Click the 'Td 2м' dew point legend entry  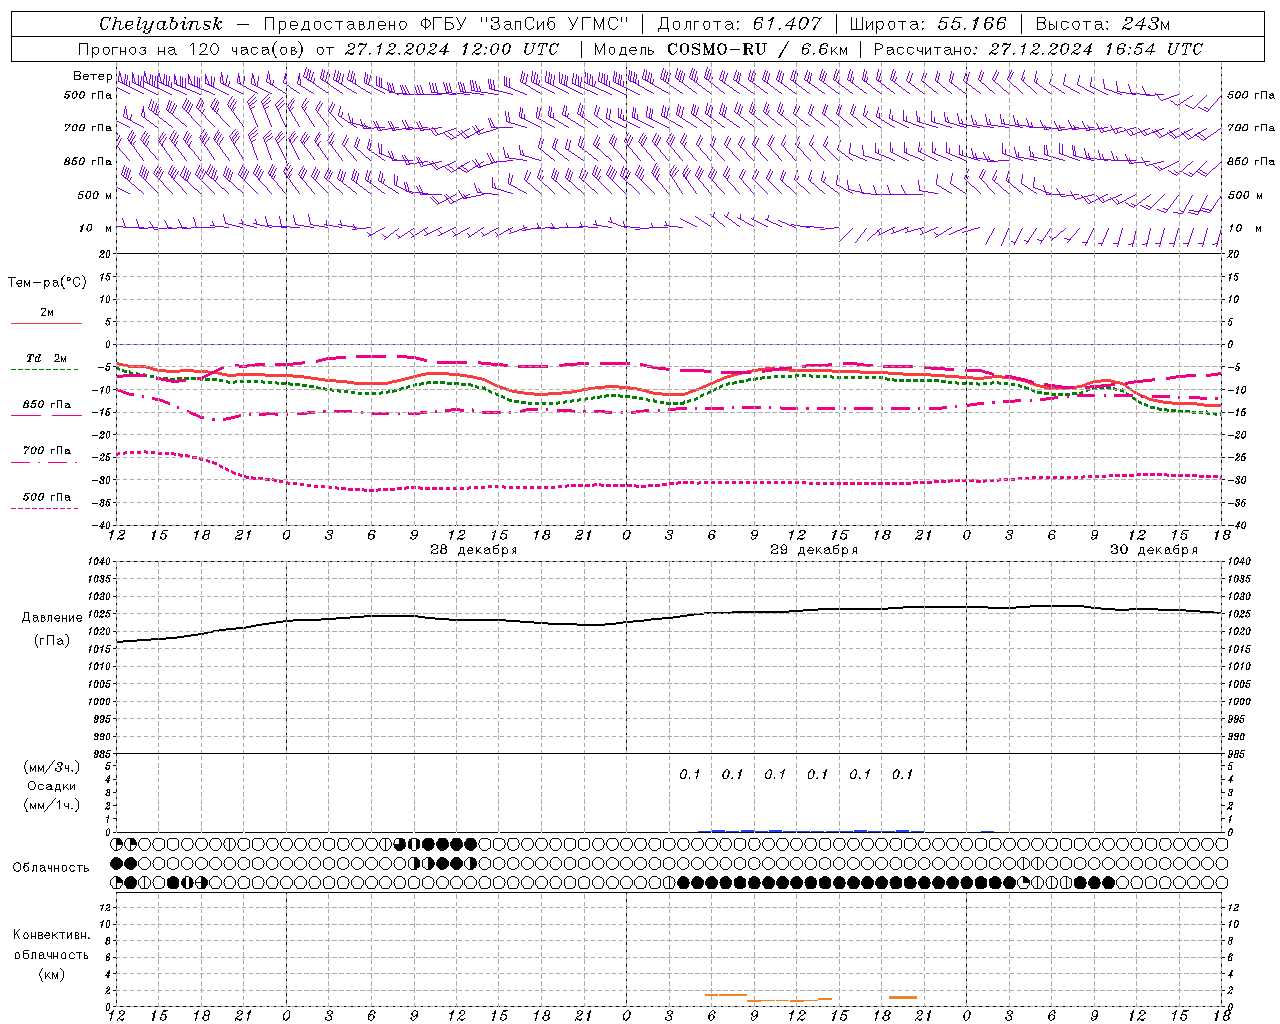(x=46, y=358)
